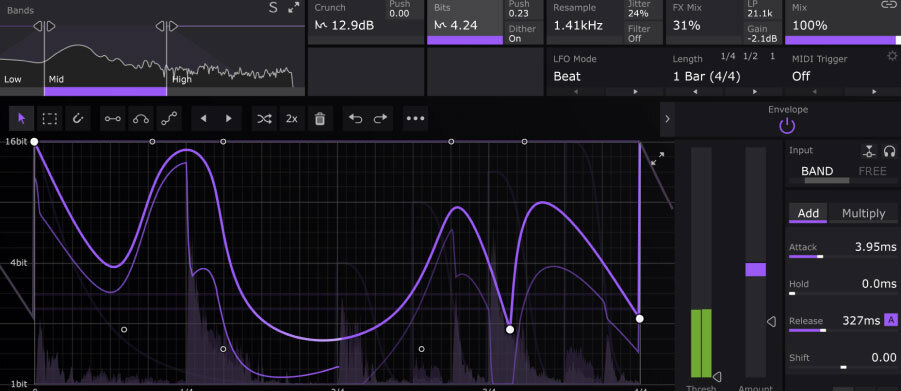
Task: Delete curve with the trash icon
Action: [x=320, y=118]
